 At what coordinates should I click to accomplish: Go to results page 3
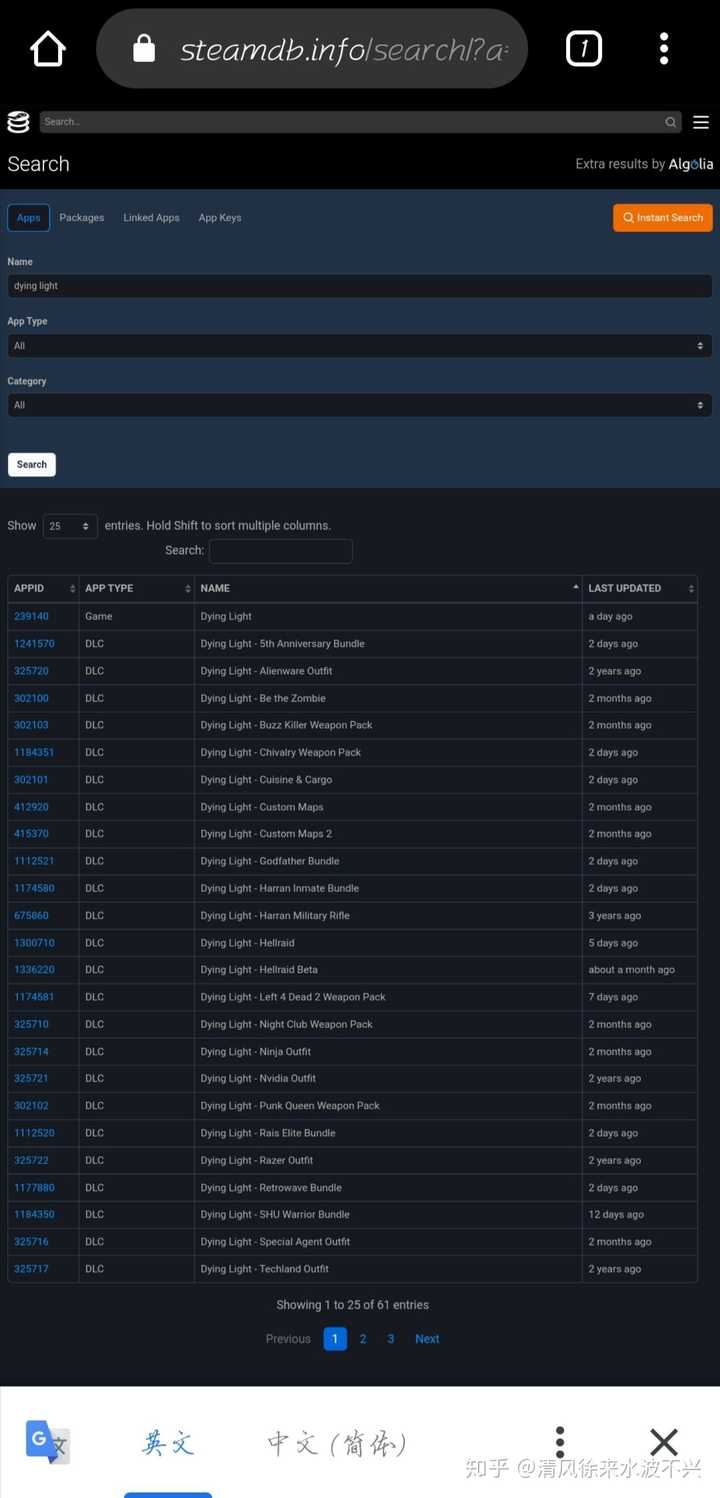point(391,1339)
